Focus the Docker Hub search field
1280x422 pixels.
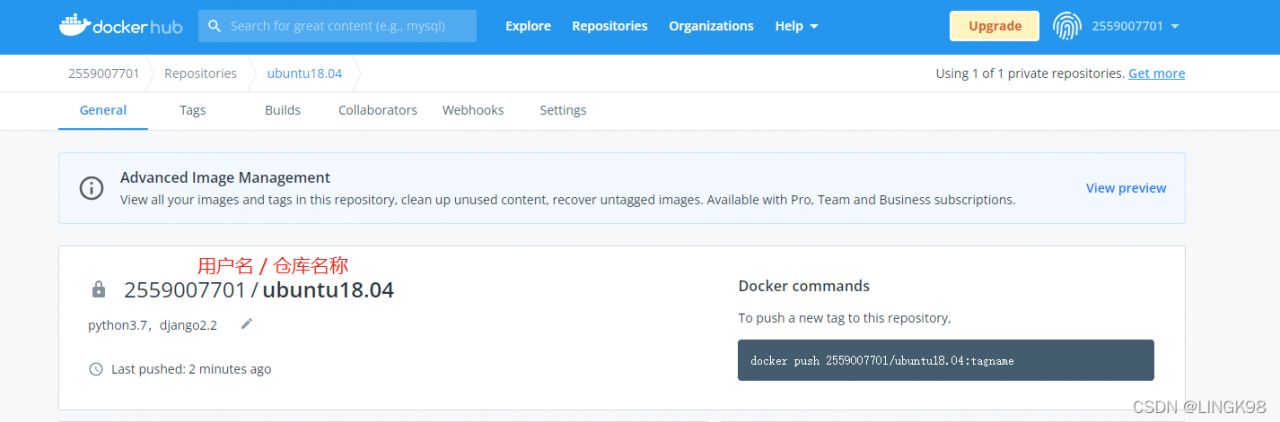337,26
